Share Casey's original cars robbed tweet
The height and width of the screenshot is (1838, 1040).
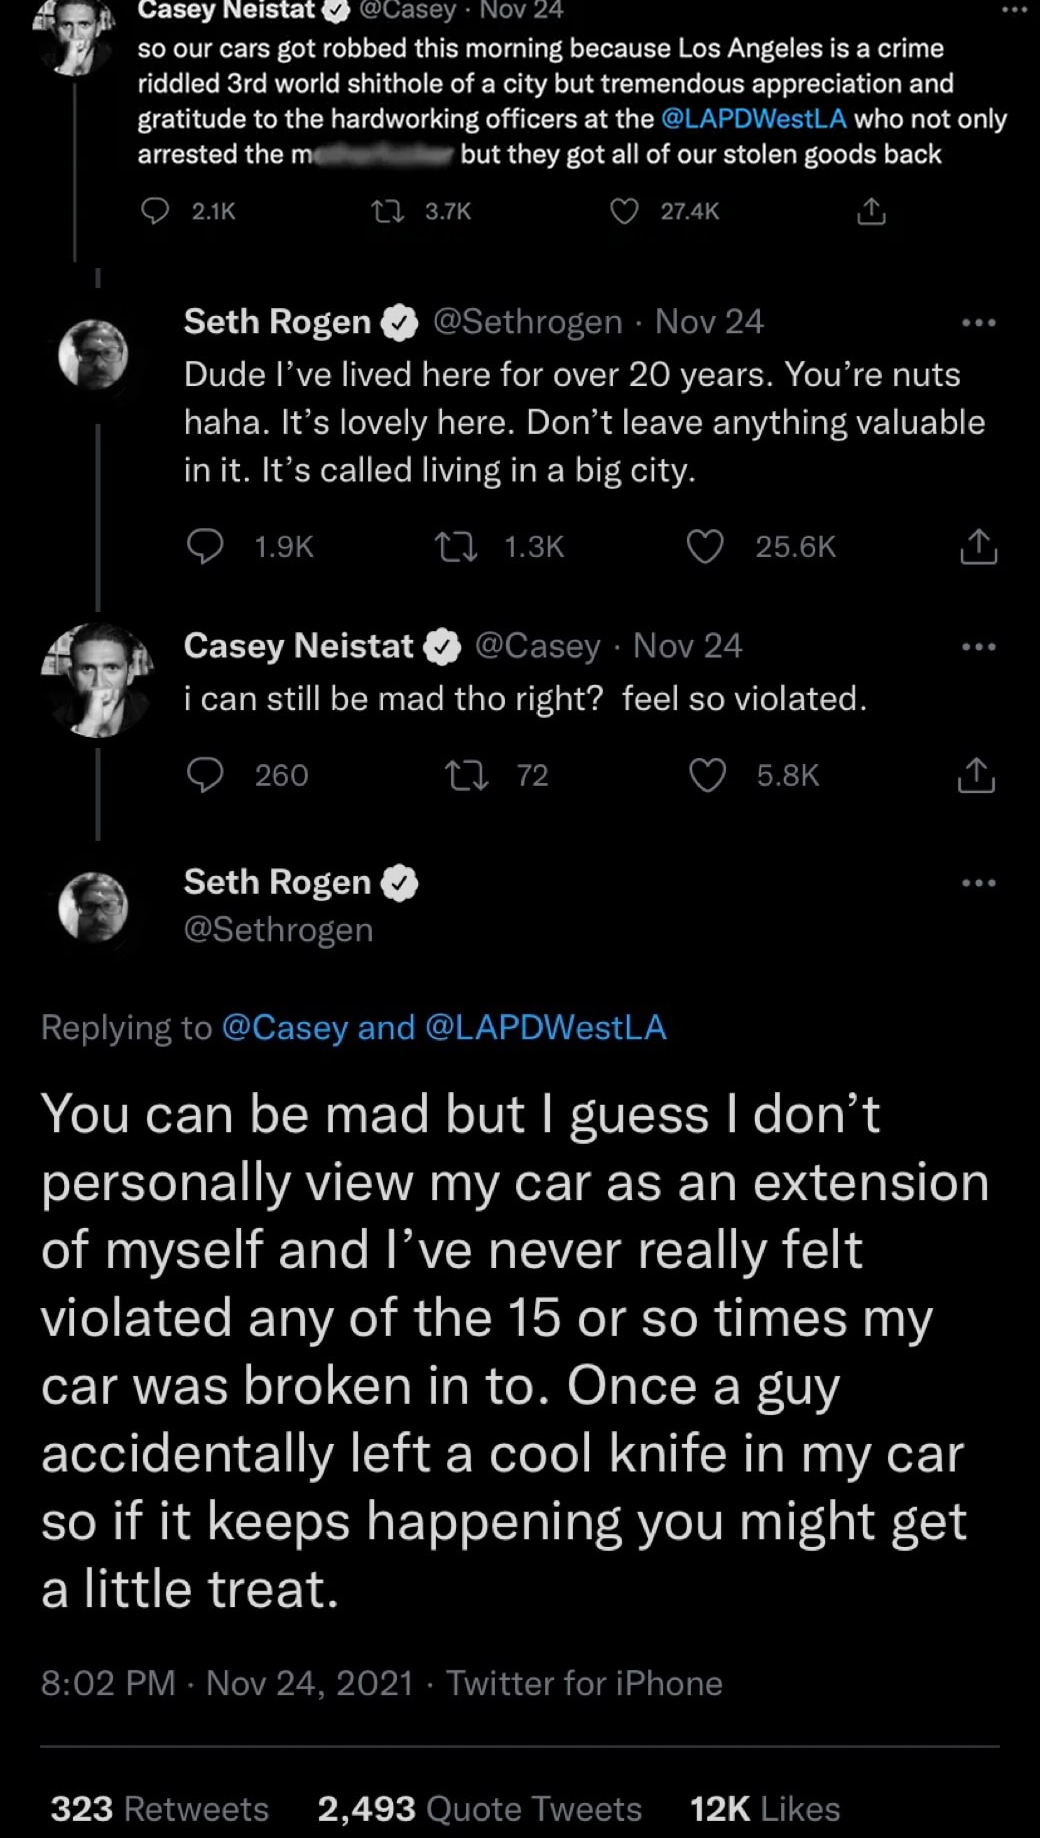click(x=871, y=211)
